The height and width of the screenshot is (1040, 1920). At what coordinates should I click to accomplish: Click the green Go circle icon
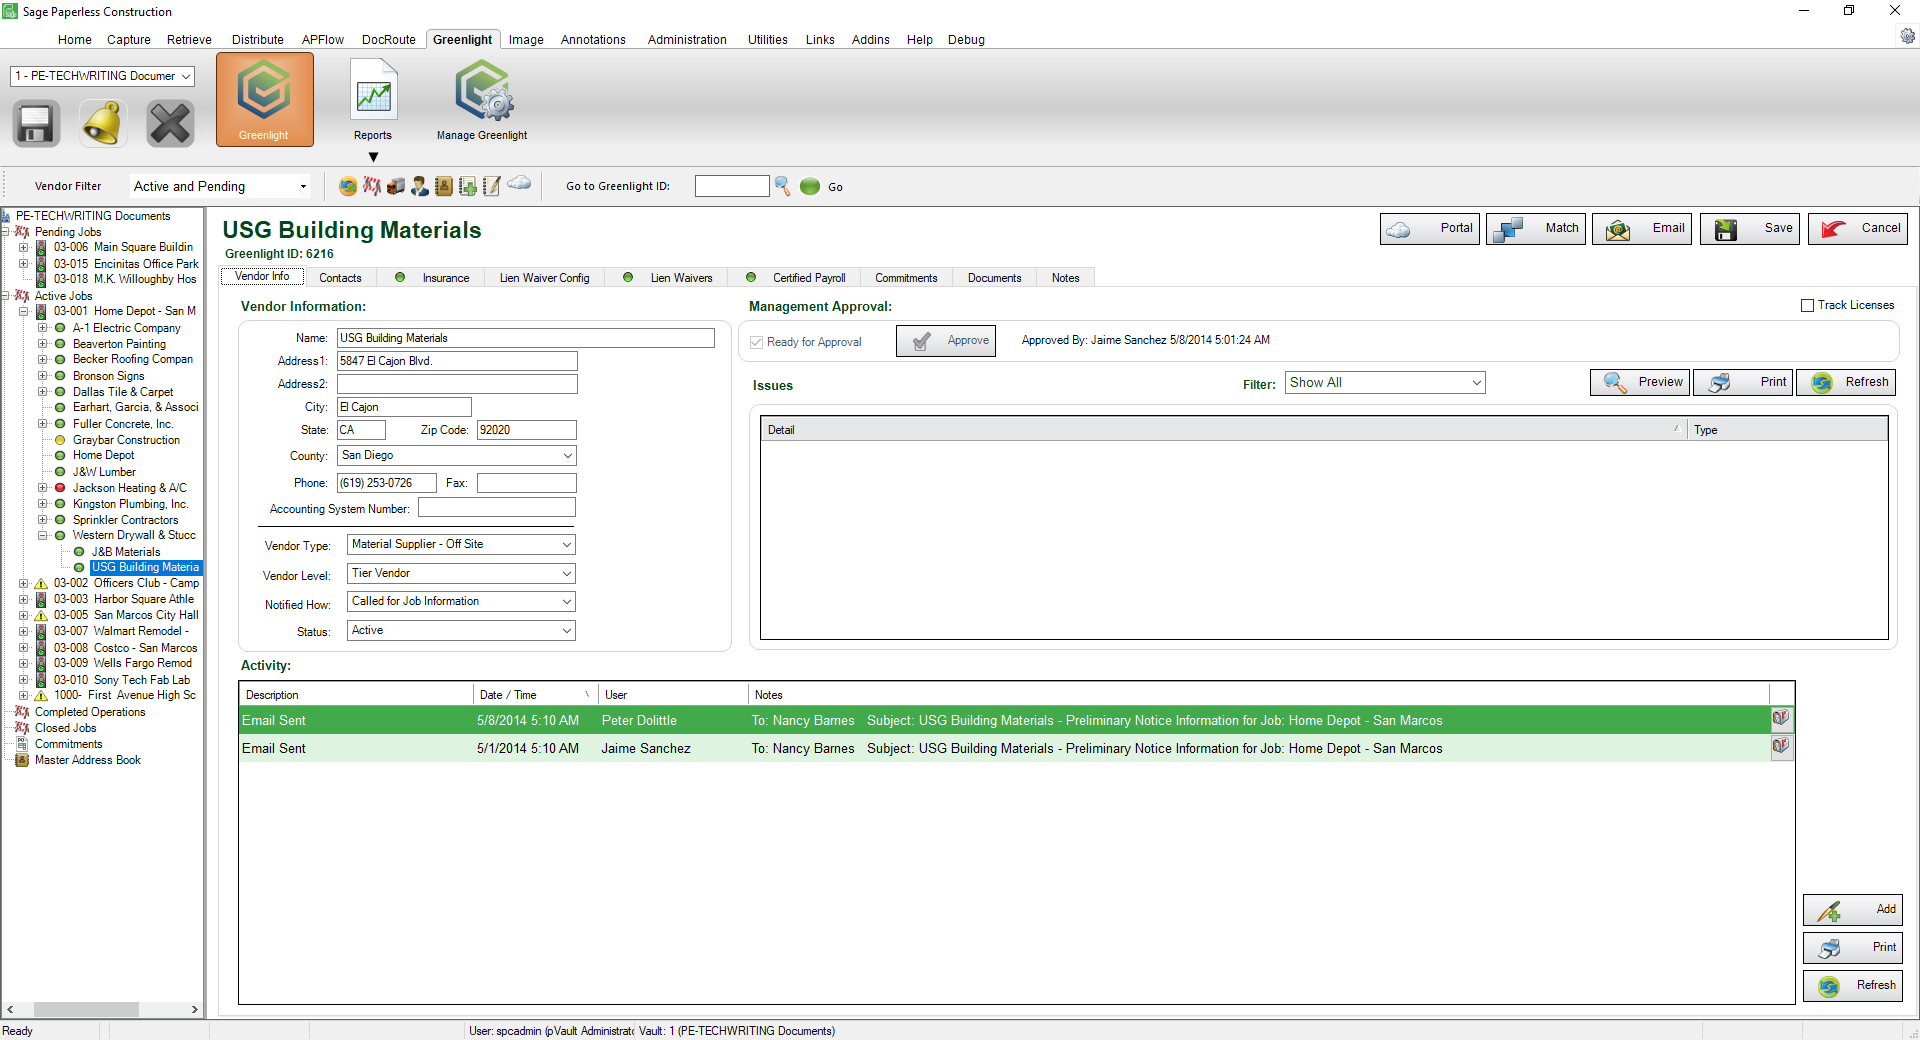810,186
